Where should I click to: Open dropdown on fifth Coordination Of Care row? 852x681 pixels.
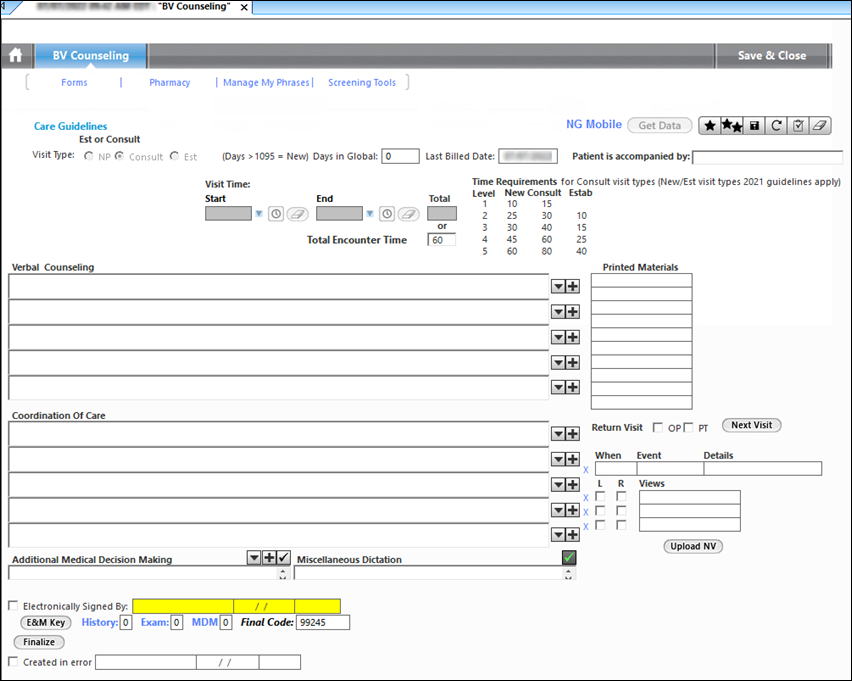[558, 535]
